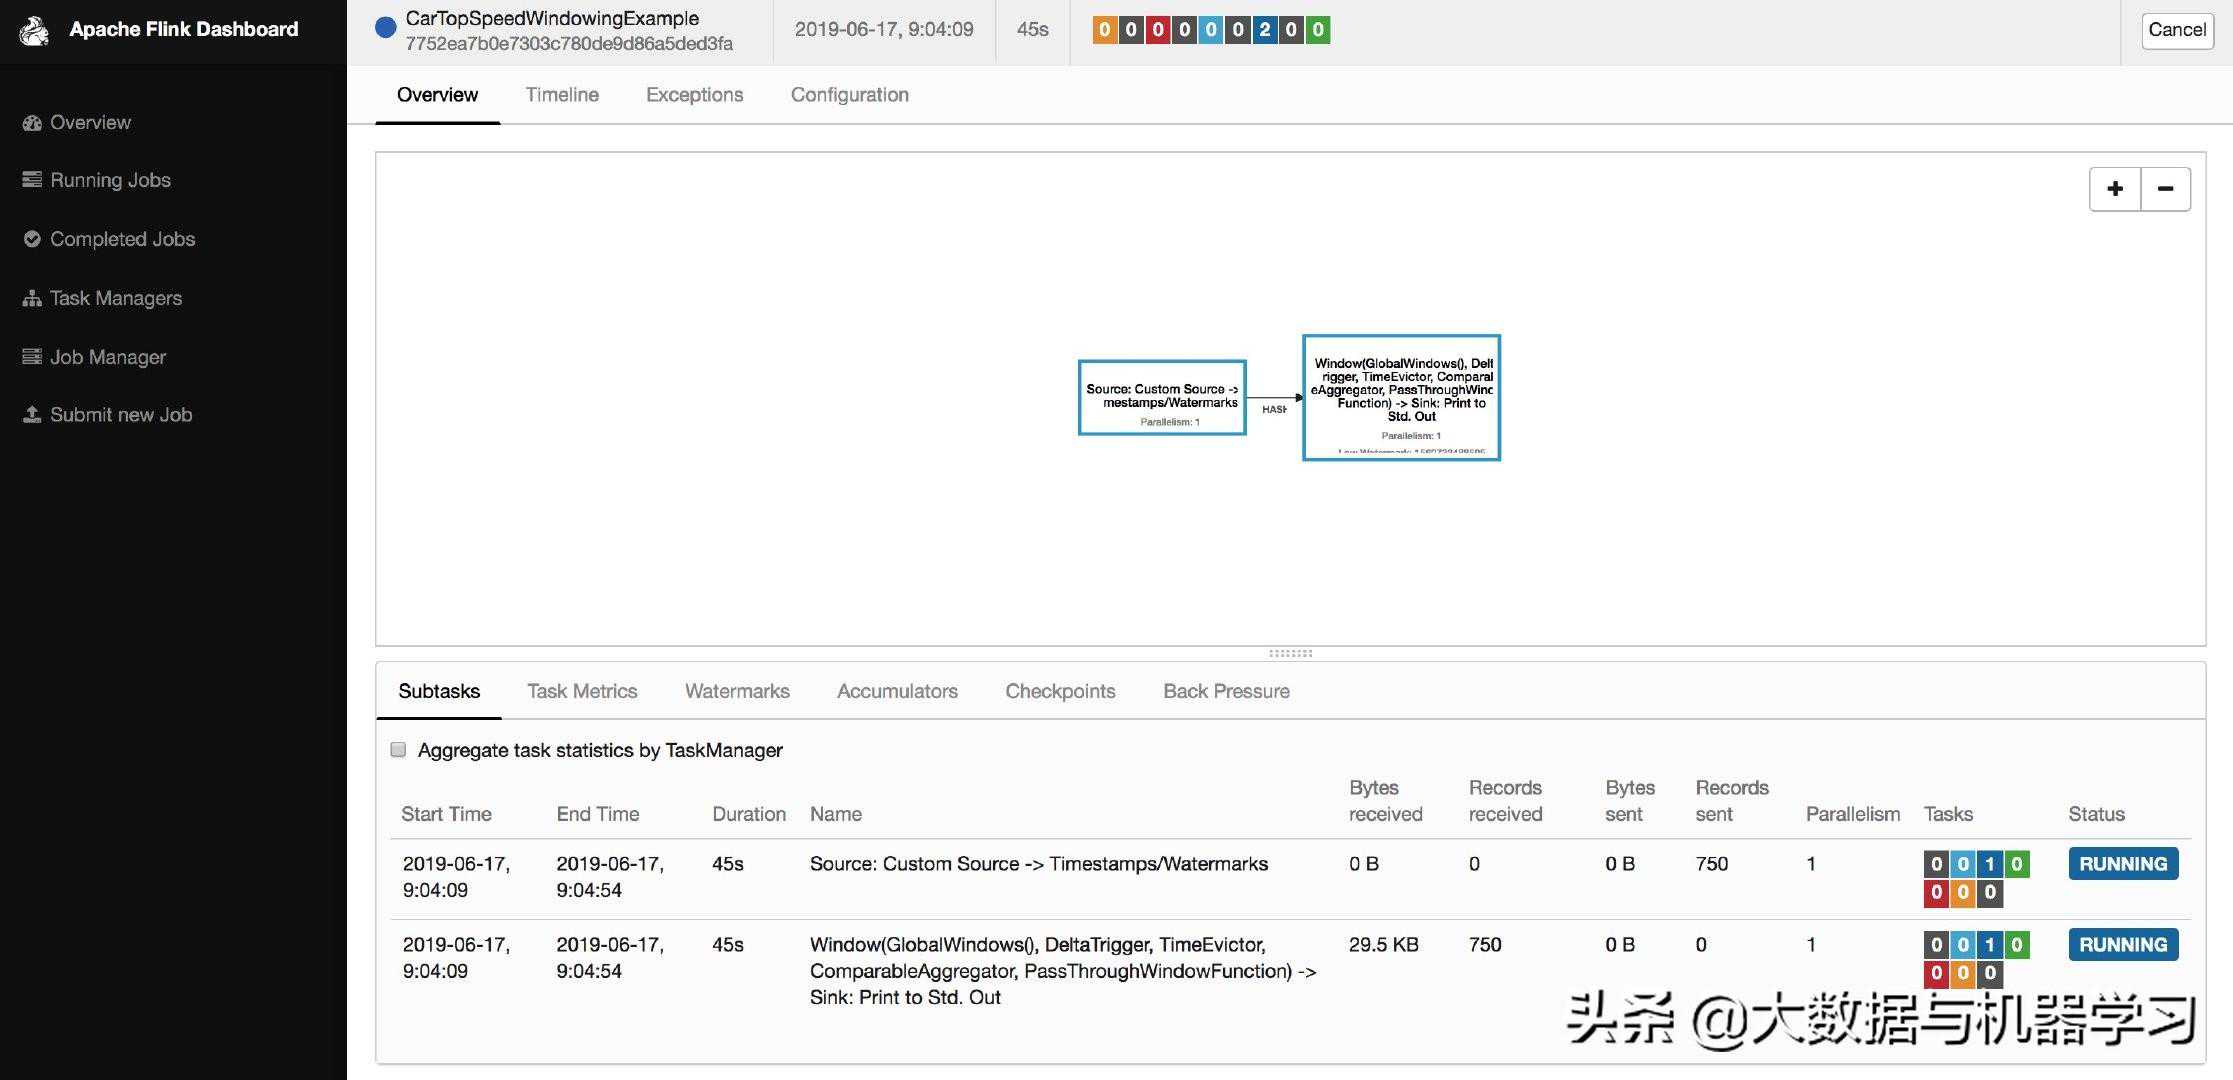Select the Custom Source node in graph
The image size is (2233, 1080).
pos(1162,397)
